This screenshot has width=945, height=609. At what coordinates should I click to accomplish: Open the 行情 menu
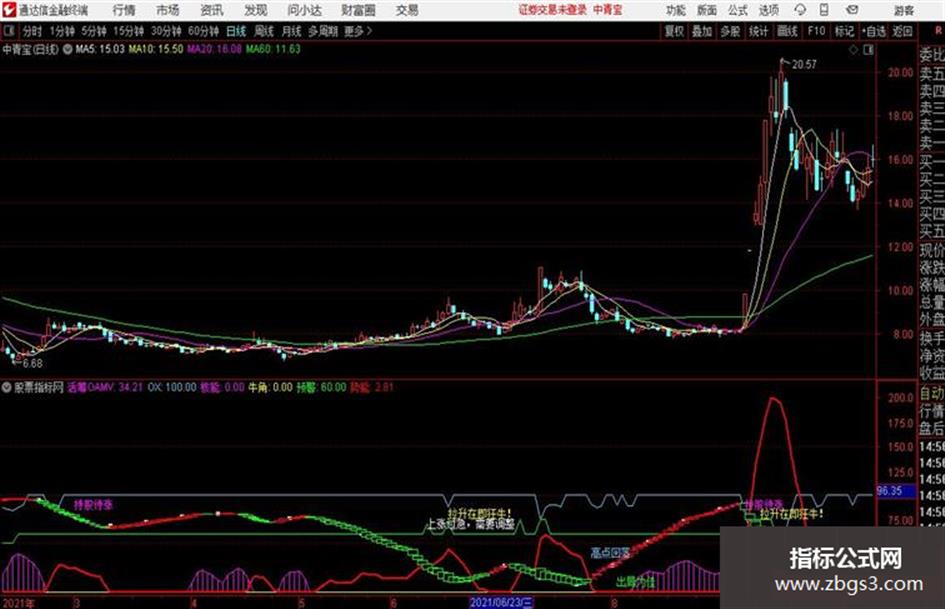coord(124,10)
